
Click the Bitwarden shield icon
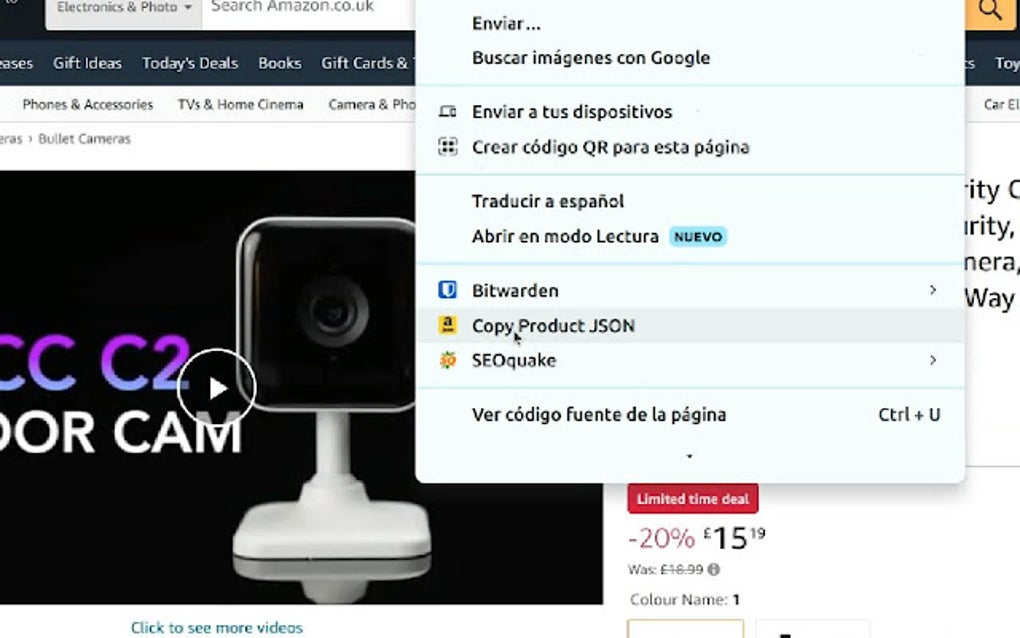coord(448,289)
